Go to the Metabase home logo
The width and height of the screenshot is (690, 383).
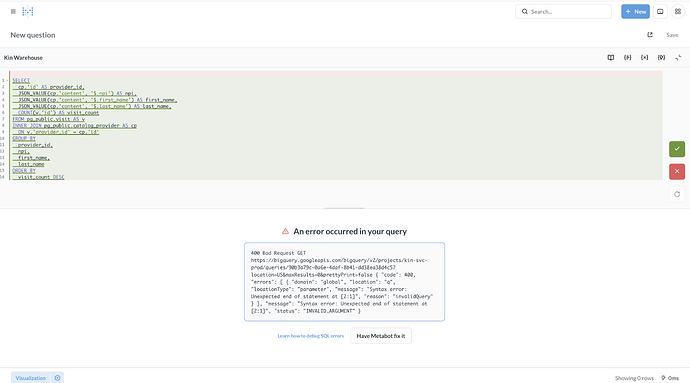28,11
